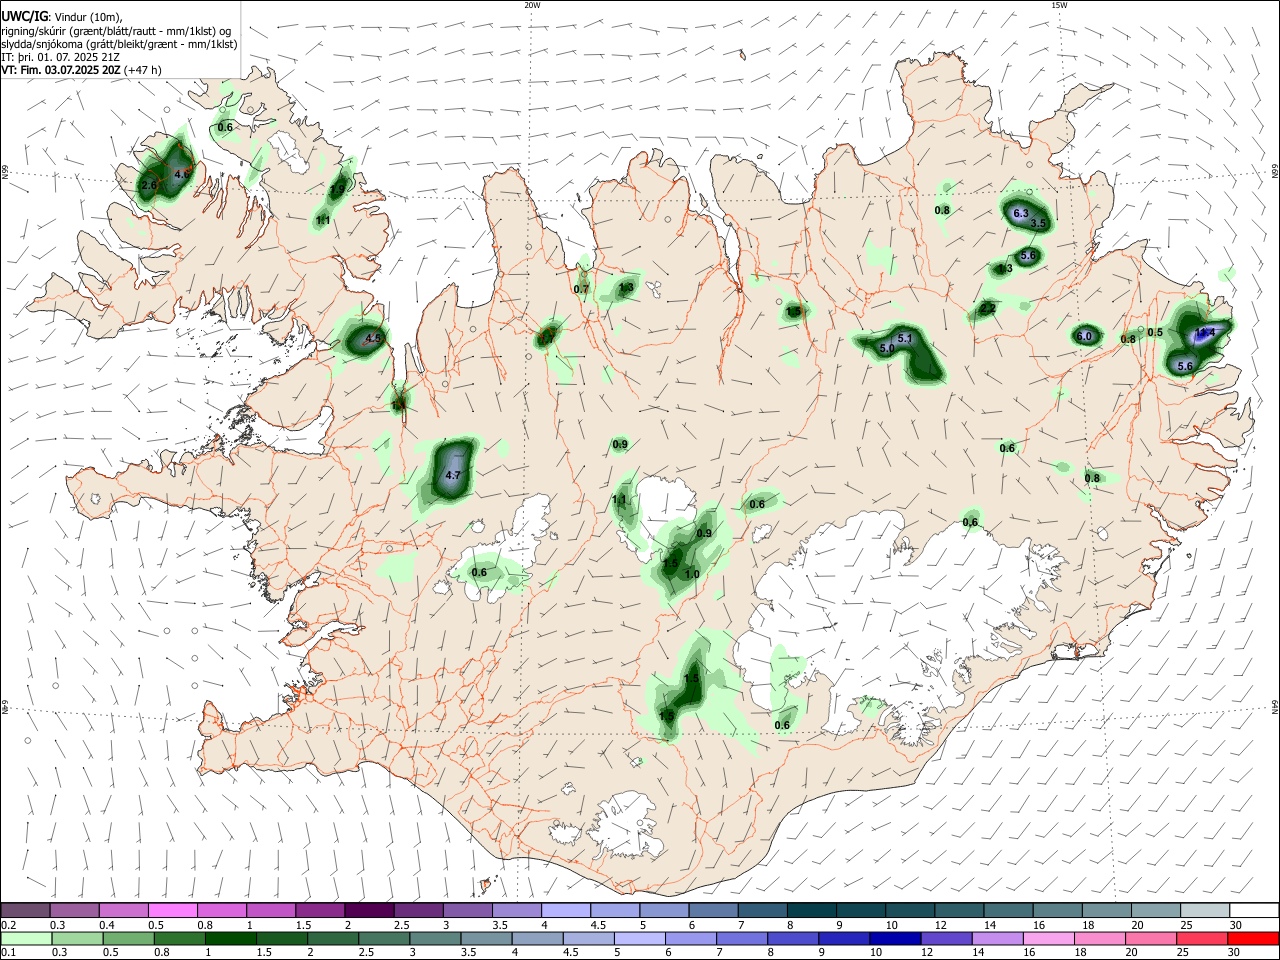Select the 'Vindur (10m)' header text

(x=87, y=17)
